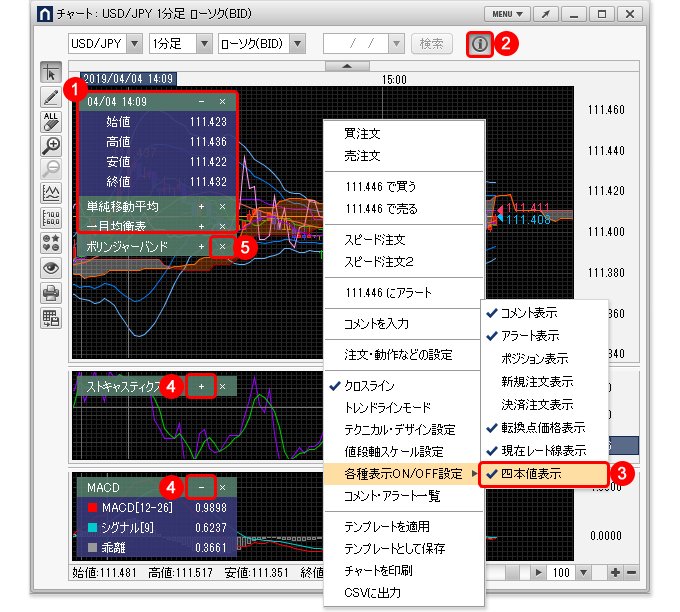The height and width of the screenshot is (612, 680).
Task: Click the red MACD[12-26] color swatch
Action: click(91, 509)
